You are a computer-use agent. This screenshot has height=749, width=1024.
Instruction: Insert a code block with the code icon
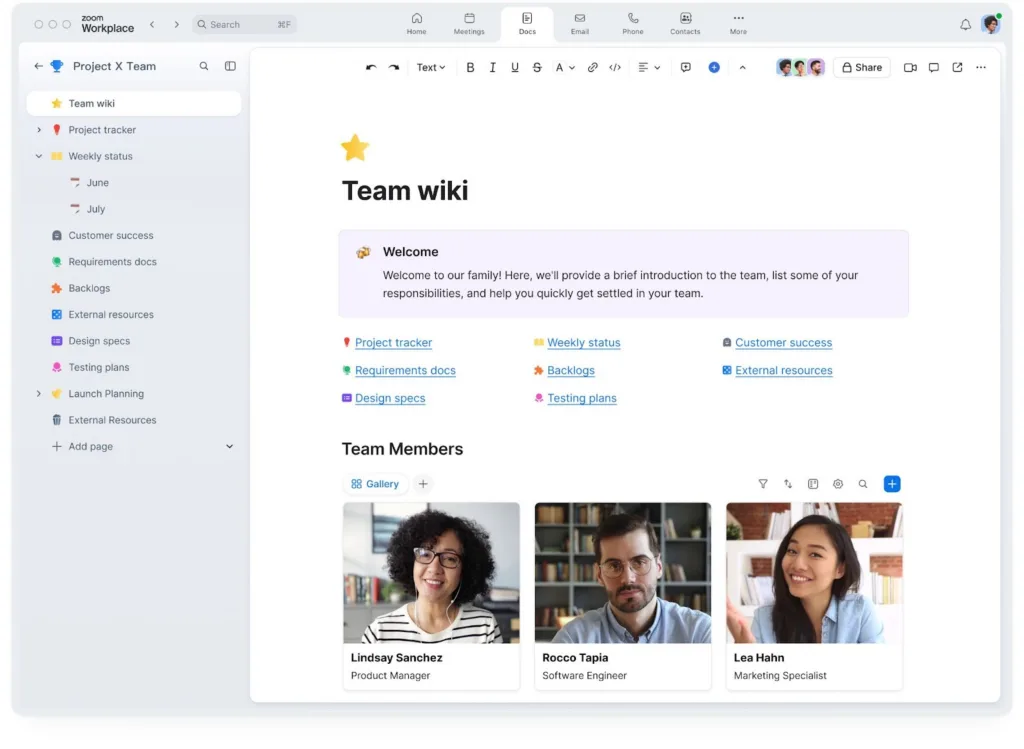614,67
